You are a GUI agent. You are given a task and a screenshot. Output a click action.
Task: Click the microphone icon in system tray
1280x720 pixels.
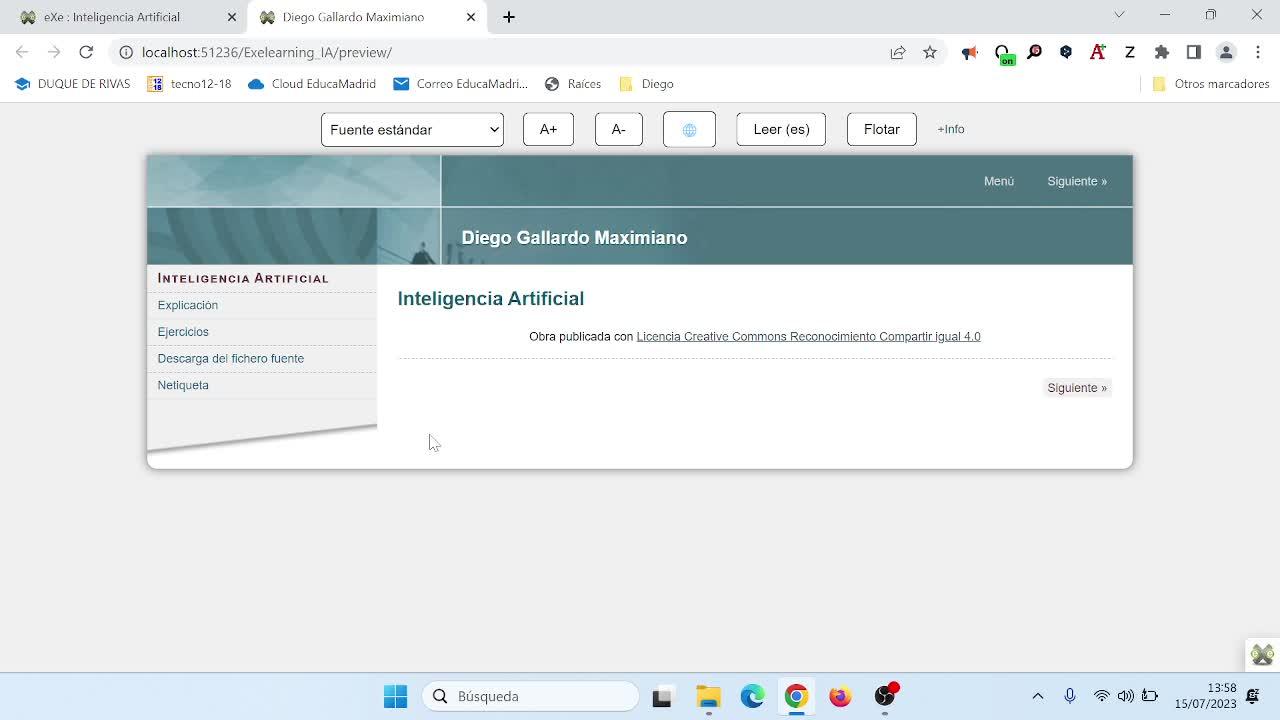(1070, 696)
